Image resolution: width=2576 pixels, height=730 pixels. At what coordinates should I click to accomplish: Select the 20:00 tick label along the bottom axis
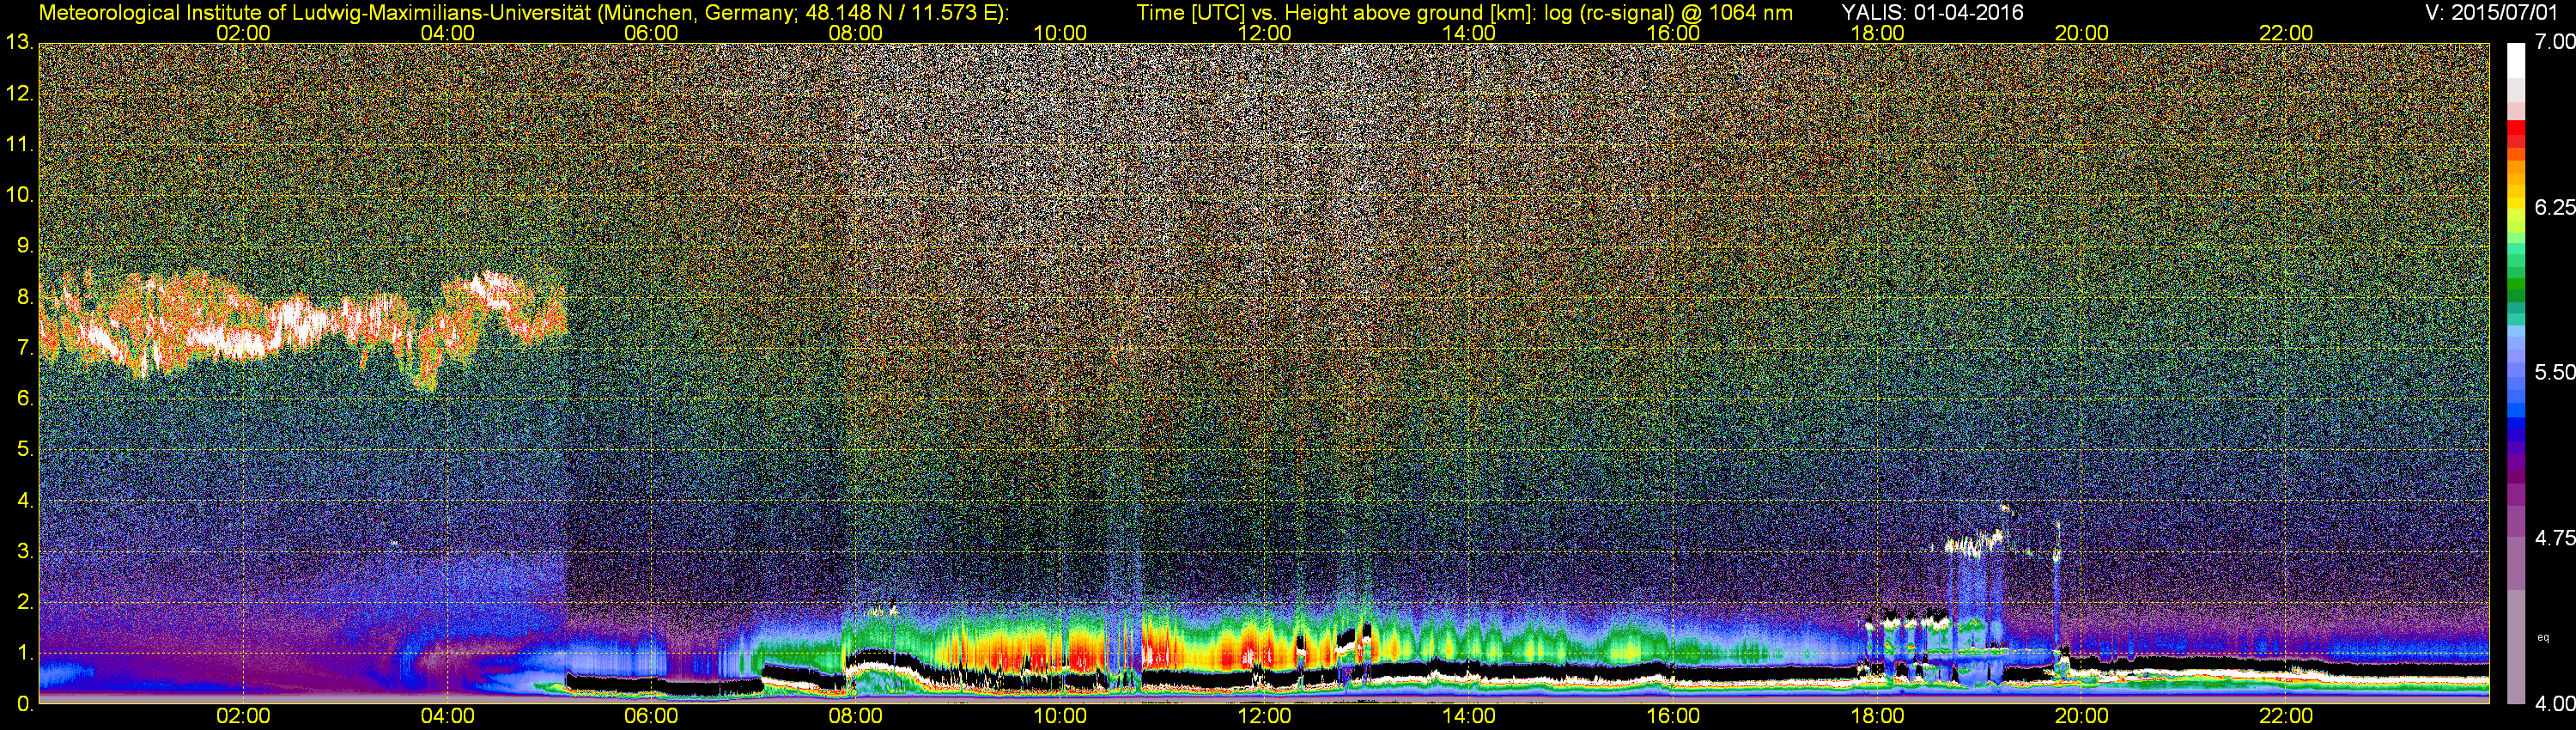(2081, 716)
